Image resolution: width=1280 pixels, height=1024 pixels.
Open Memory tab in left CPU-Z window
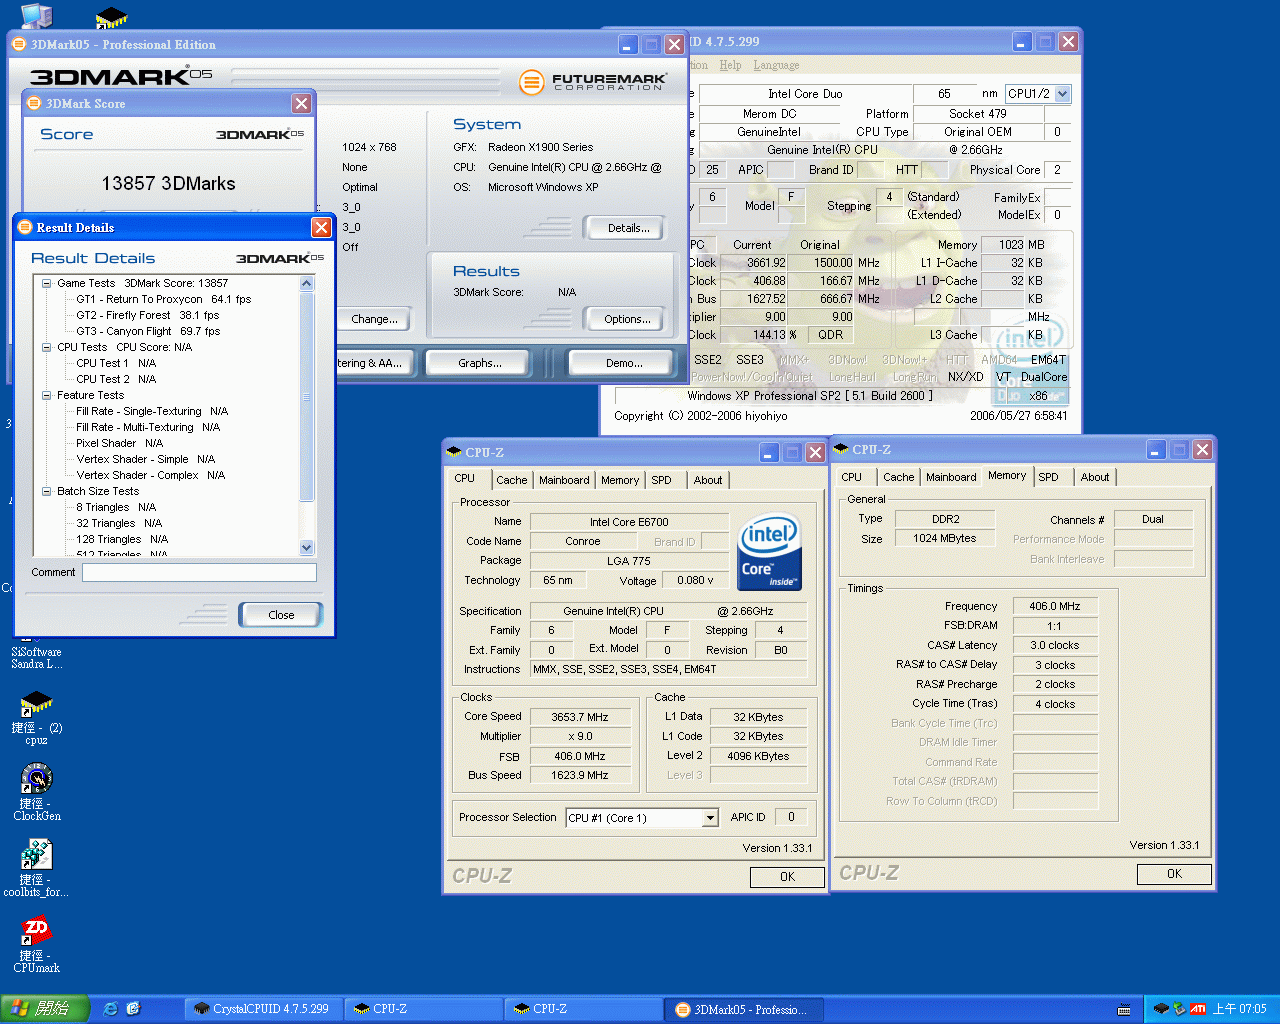(620, 480)
